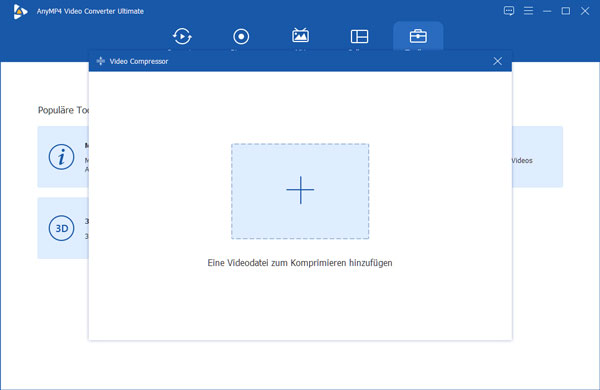Click the AnyMP4 app logo
The height and width of the screenshot is (390, 600).
pyautogui.click(x=20, y=11)
